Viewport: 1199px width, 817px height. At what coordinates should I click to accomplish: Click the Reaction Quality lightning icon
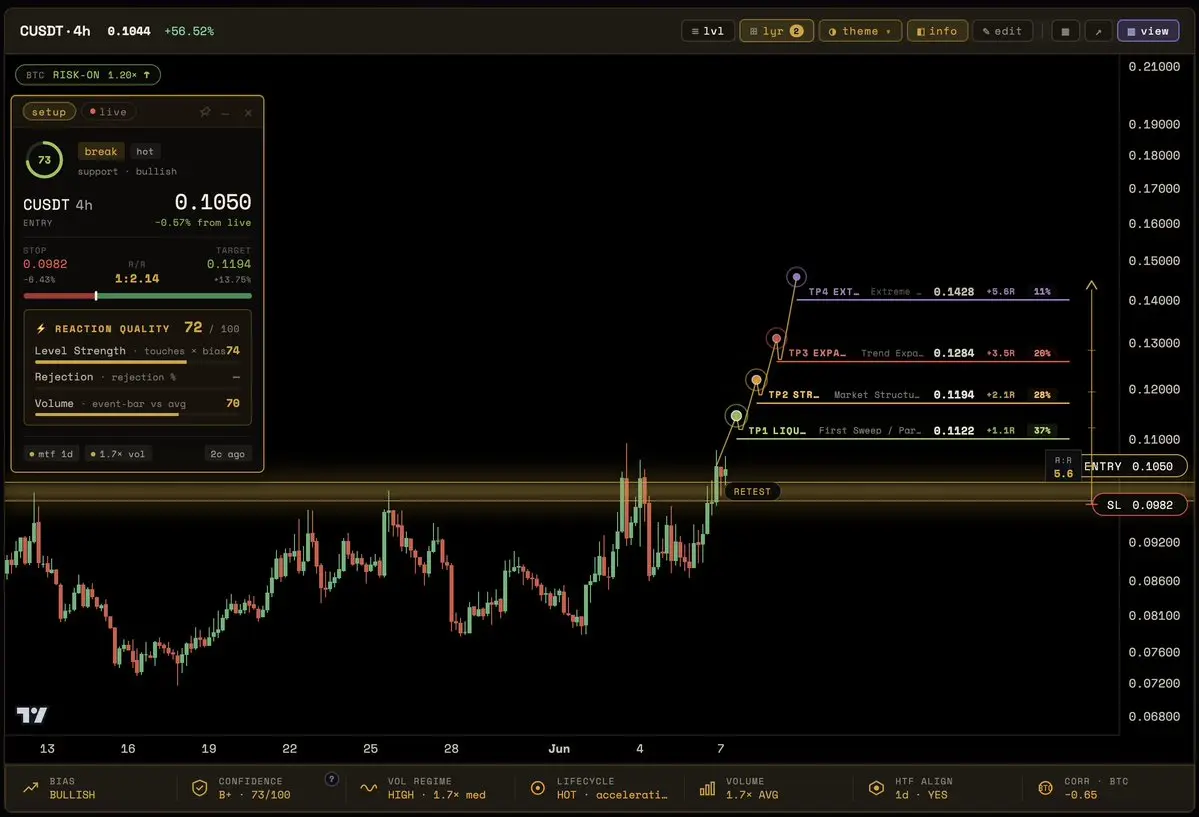pyautogui.click(x=41, y=328)
